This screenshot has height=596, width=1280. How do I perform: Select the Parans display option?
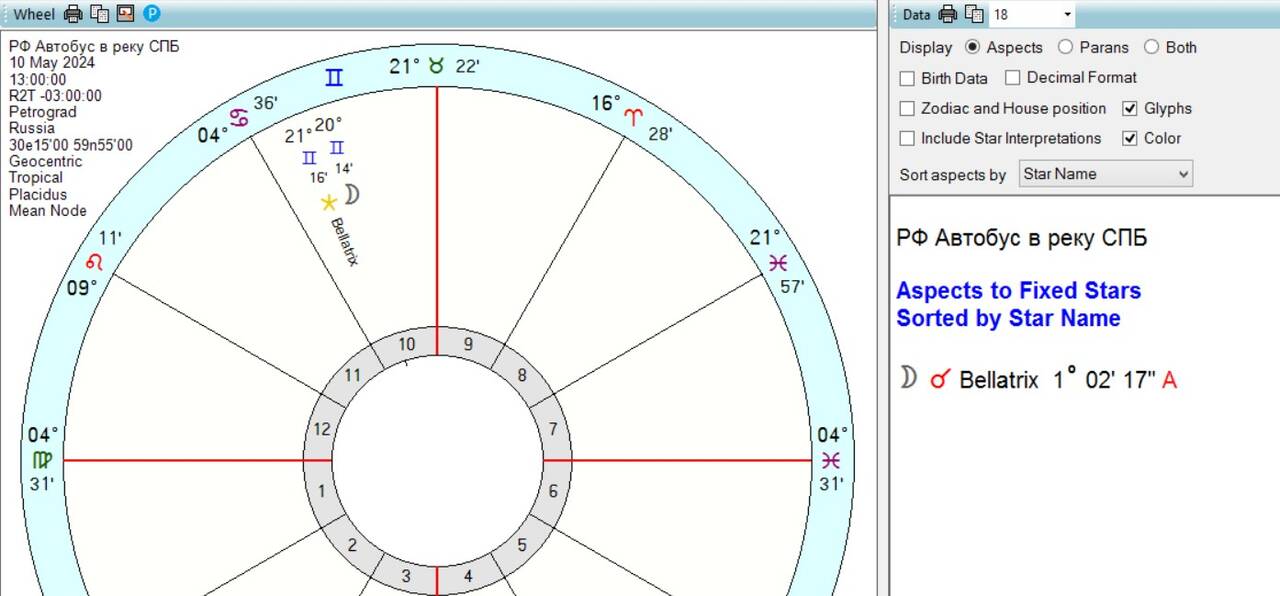tap(1065, 47)
